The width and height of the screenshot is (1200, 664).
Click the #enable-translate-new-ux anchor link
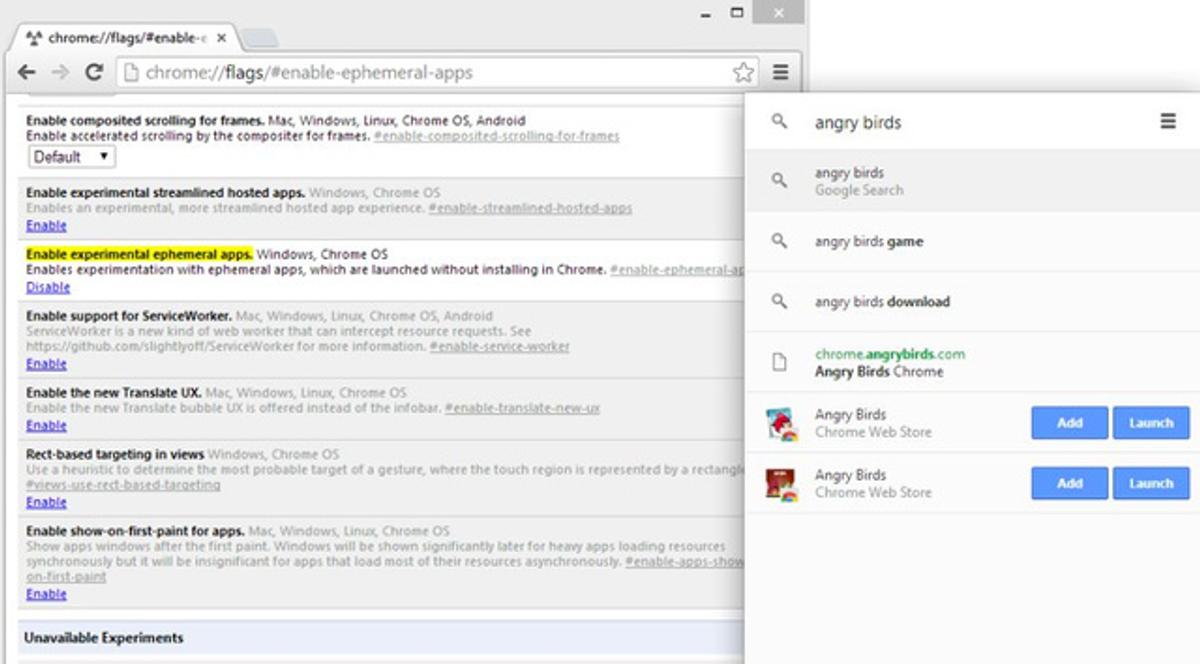[522, 409]
